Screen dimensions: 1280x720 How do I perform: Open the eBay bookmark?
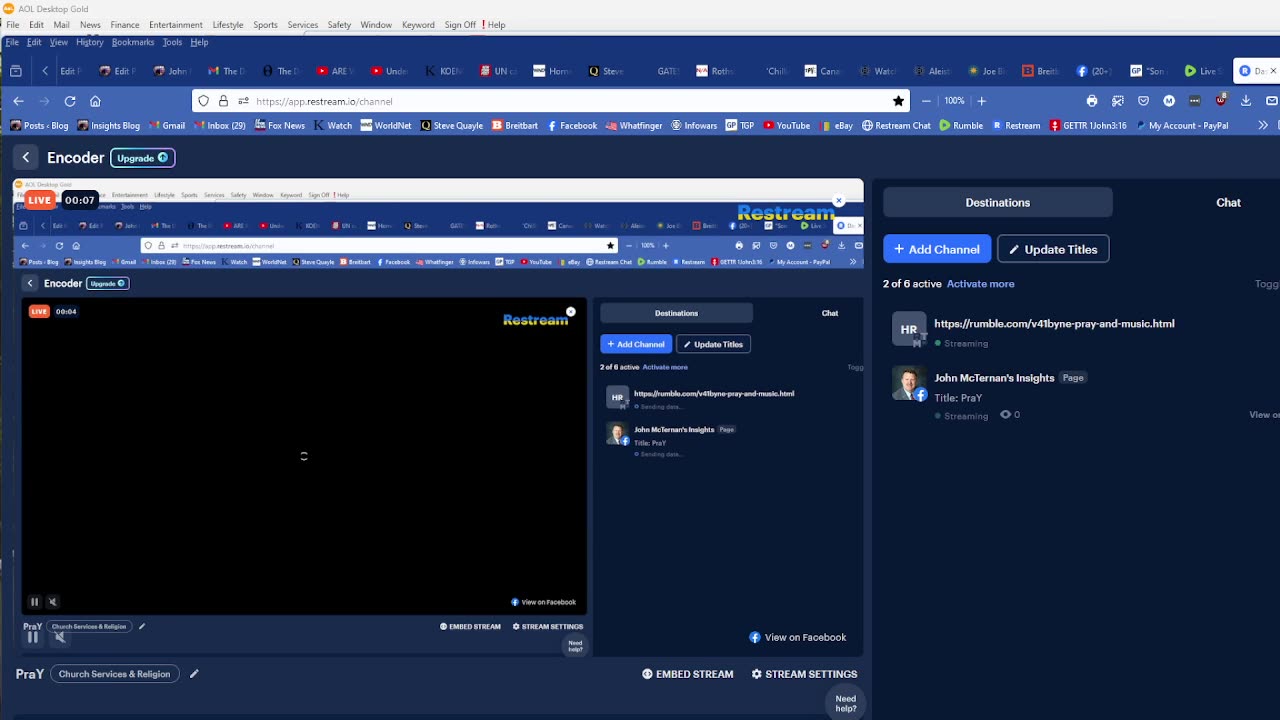point(838,125)
